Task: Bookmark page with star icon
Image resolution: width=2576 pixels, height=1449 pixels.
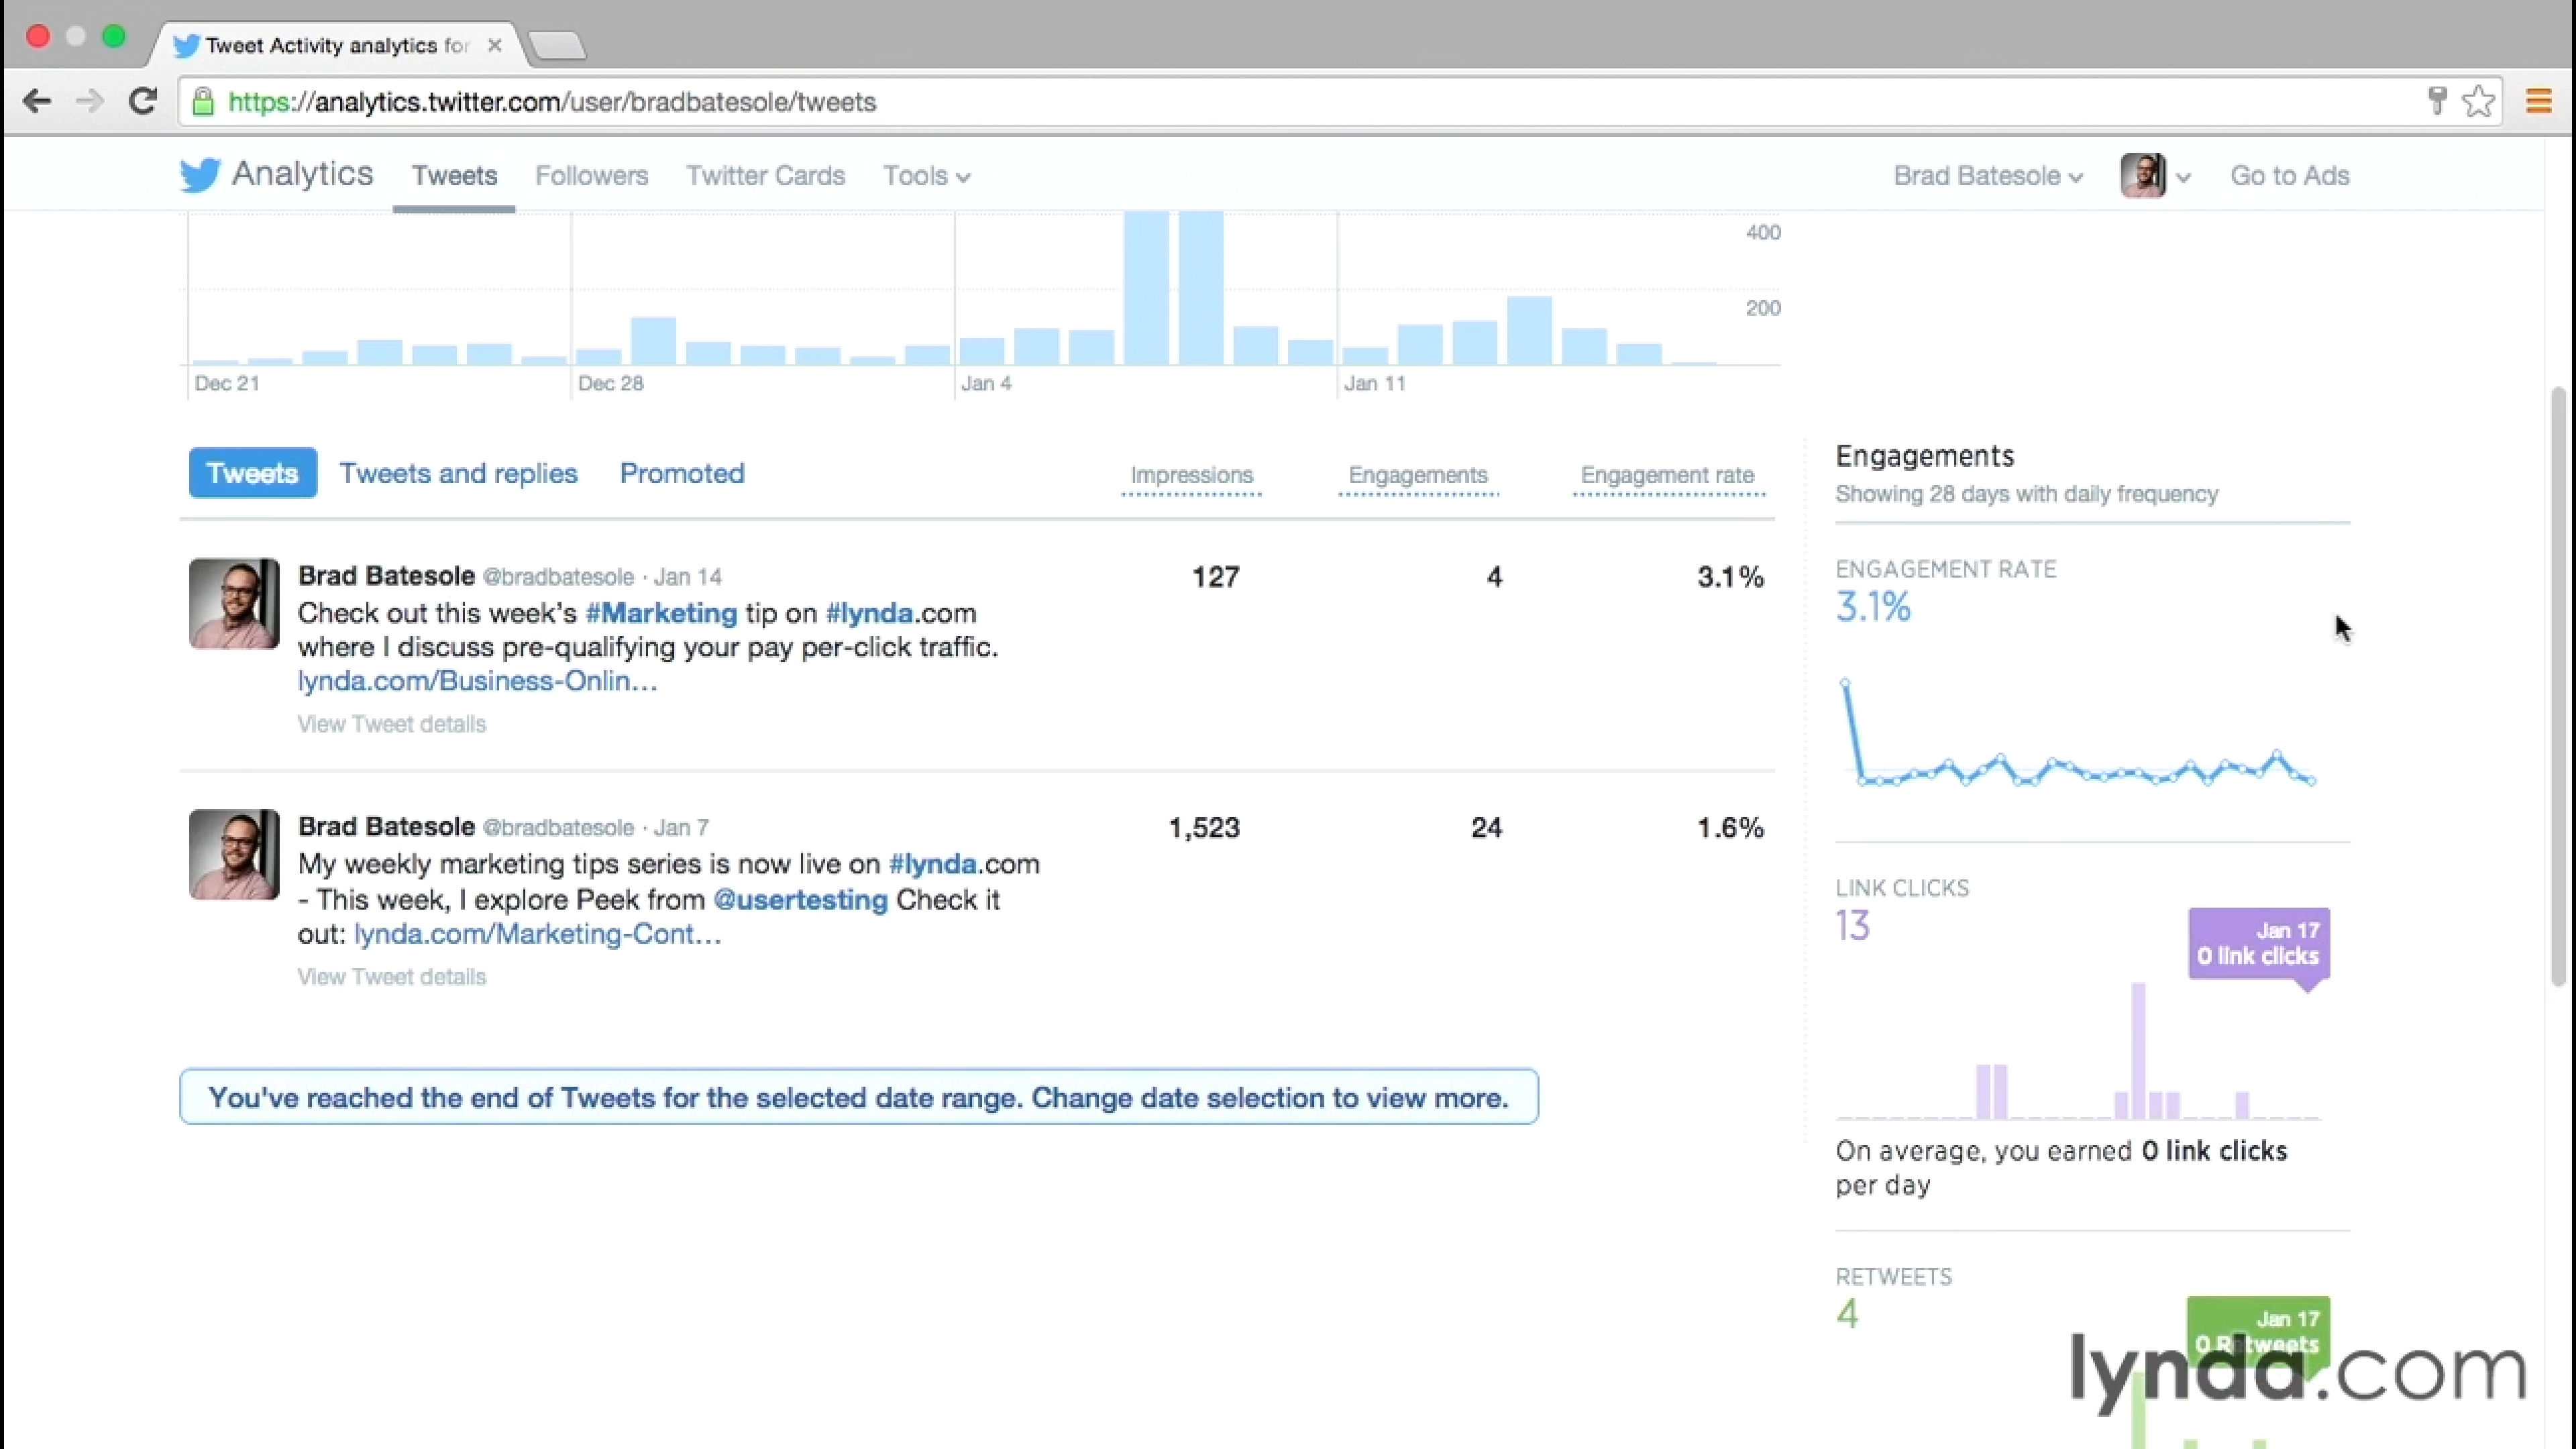Action: pyautogui.click(x=2479, y=101)
